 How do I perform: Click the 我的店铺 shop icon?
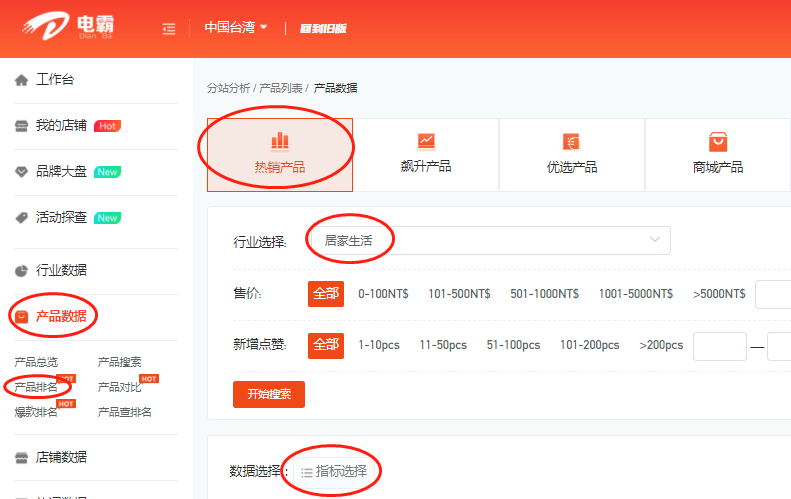tap(21, 126)
